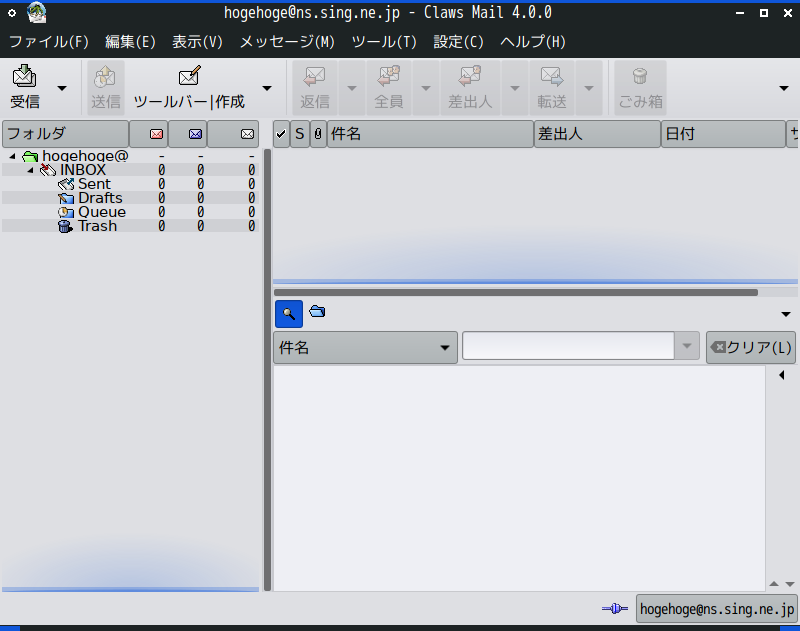The height and width of the screenshot is (631, 800).
Task: Open the 設定(C) menu
Action: click(x=458, y=42)
